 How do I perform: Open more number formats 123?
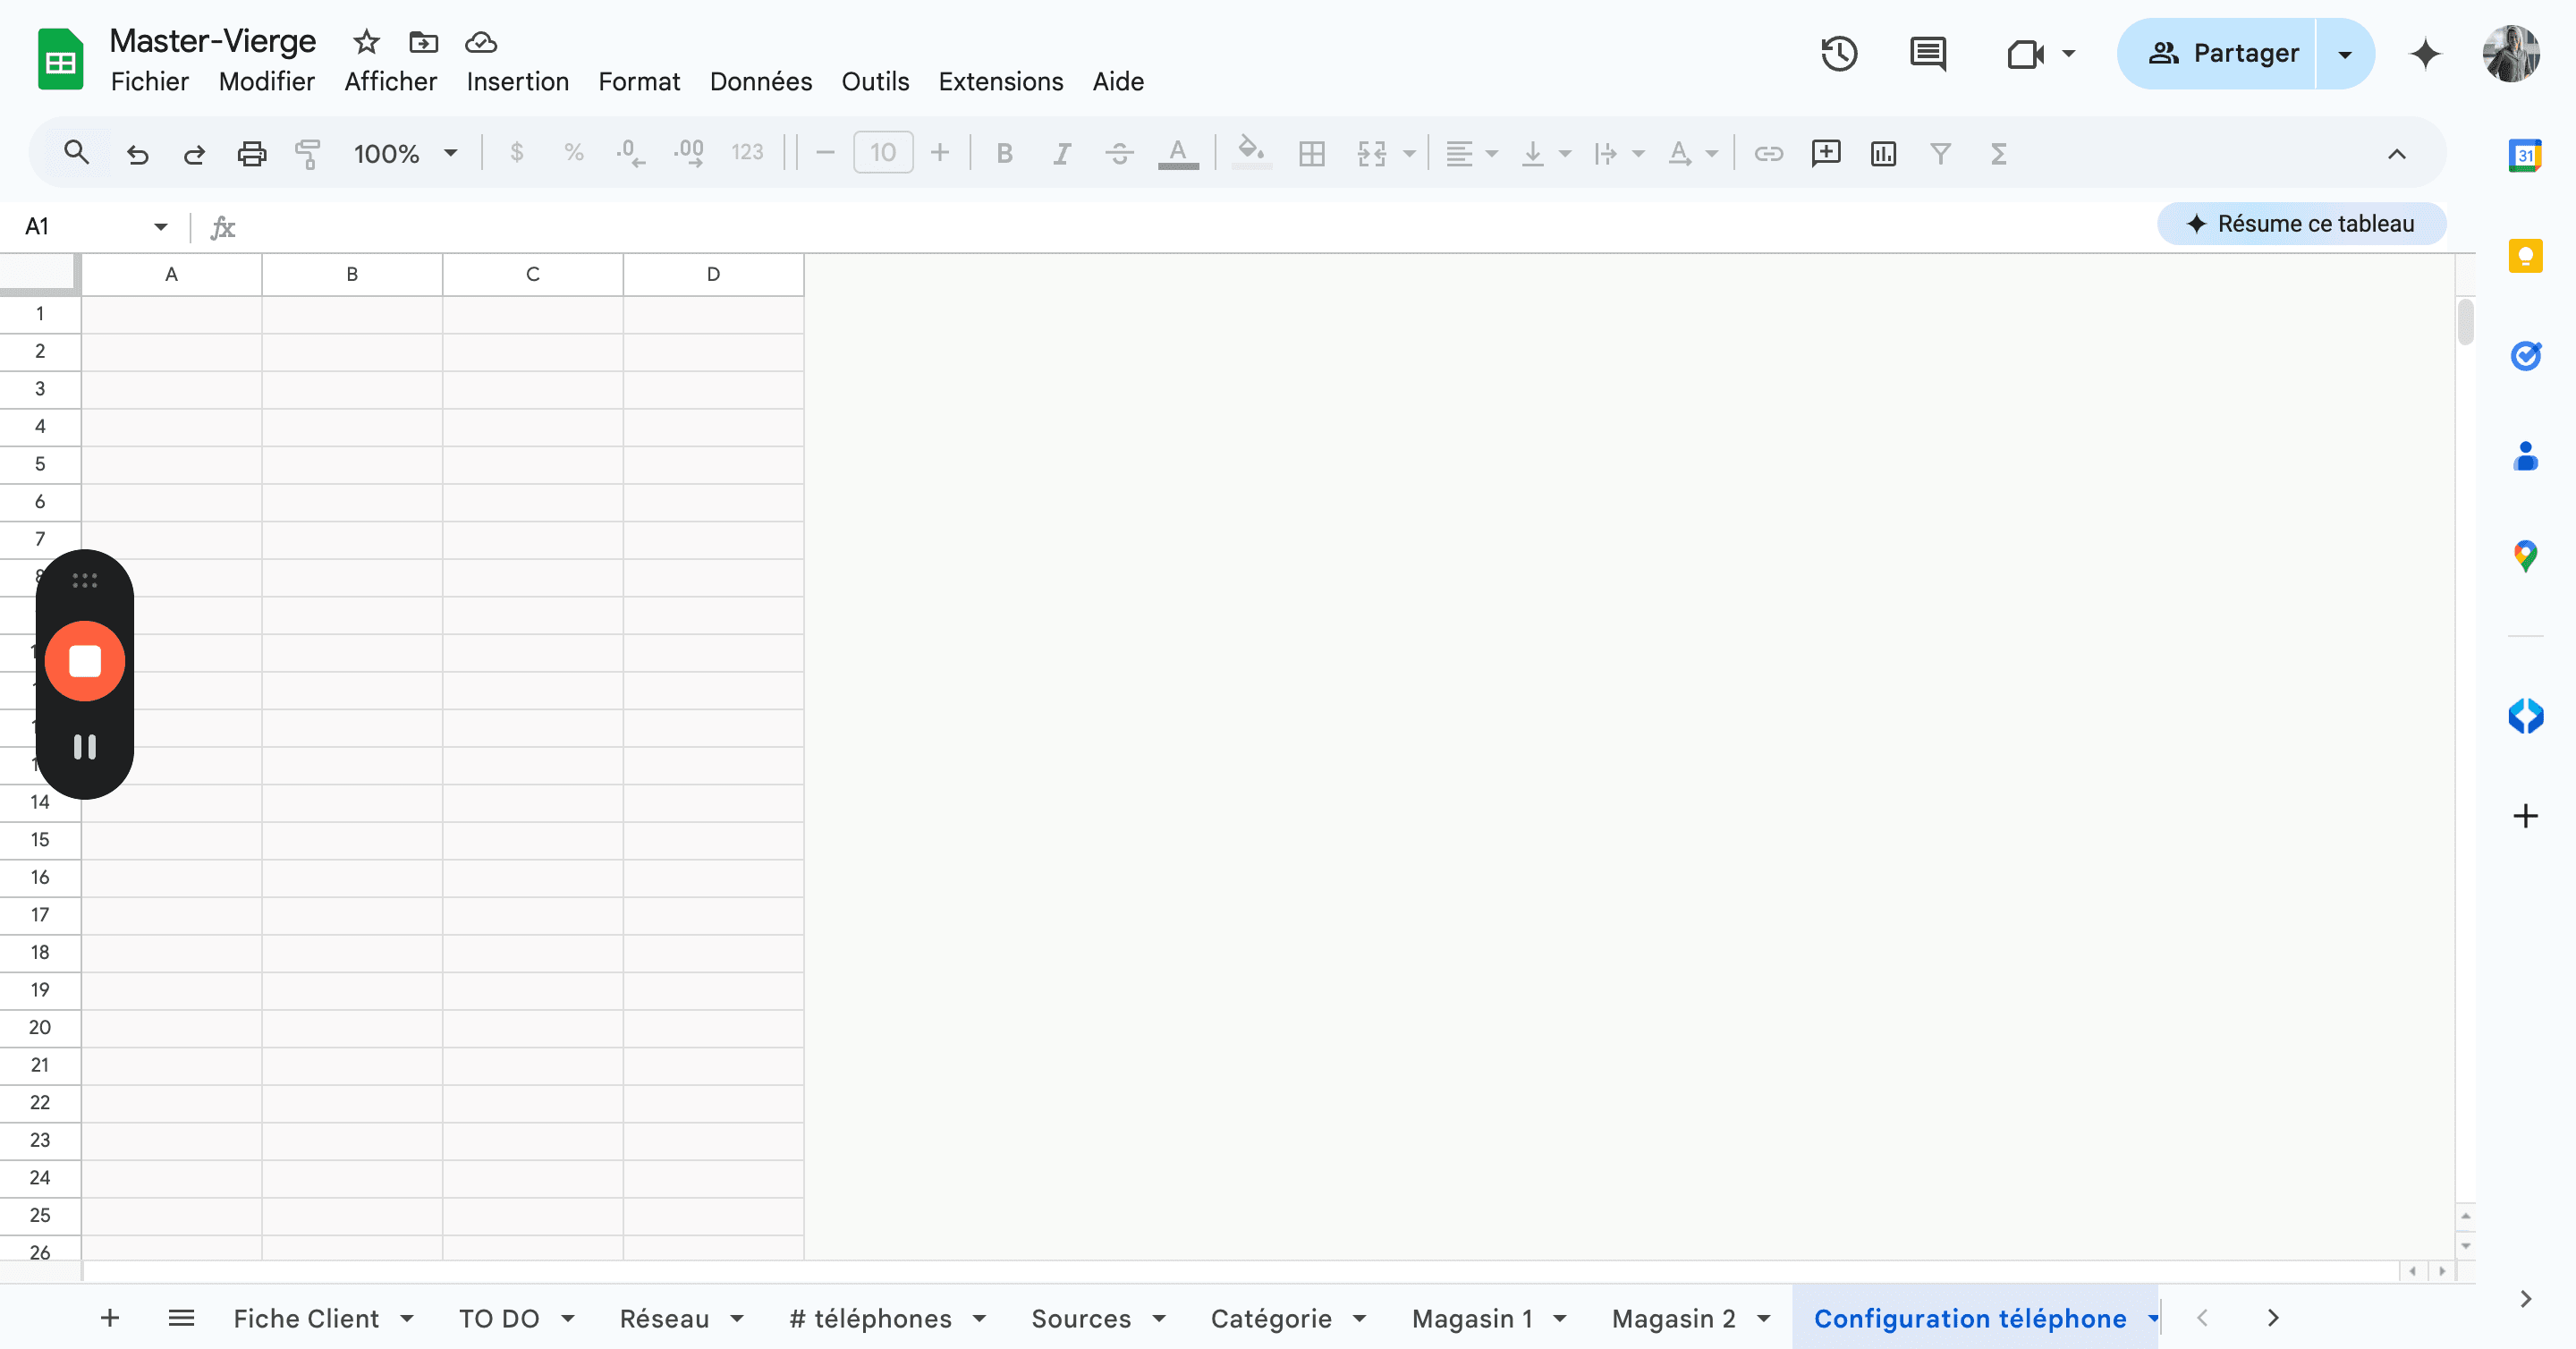[x=747, y=153]
